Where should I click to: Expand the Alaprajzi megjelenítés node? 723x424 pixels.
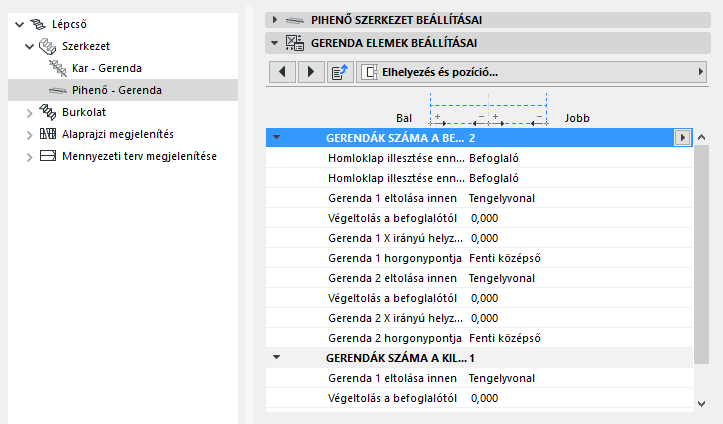pyautogui.click(x=30, y=135)
